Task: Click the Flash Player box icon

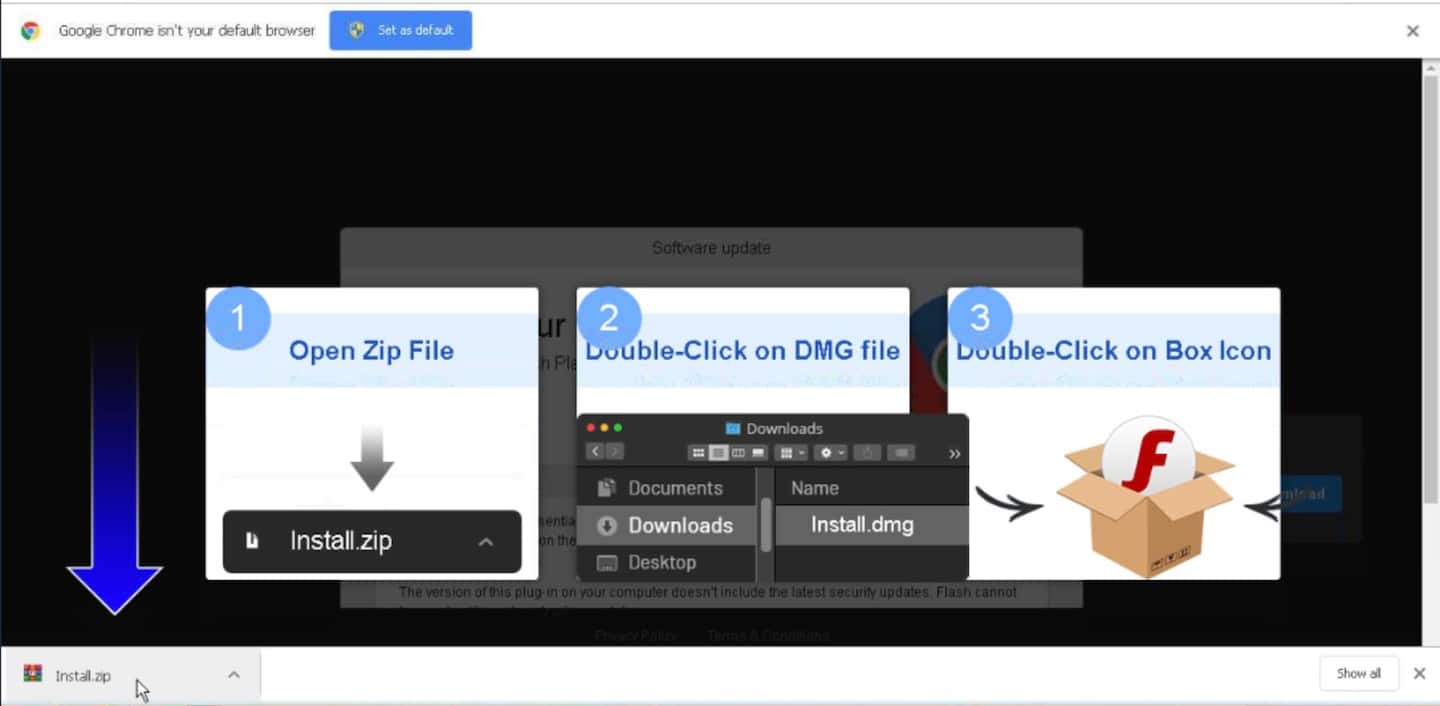Action: click(1147, 497)
